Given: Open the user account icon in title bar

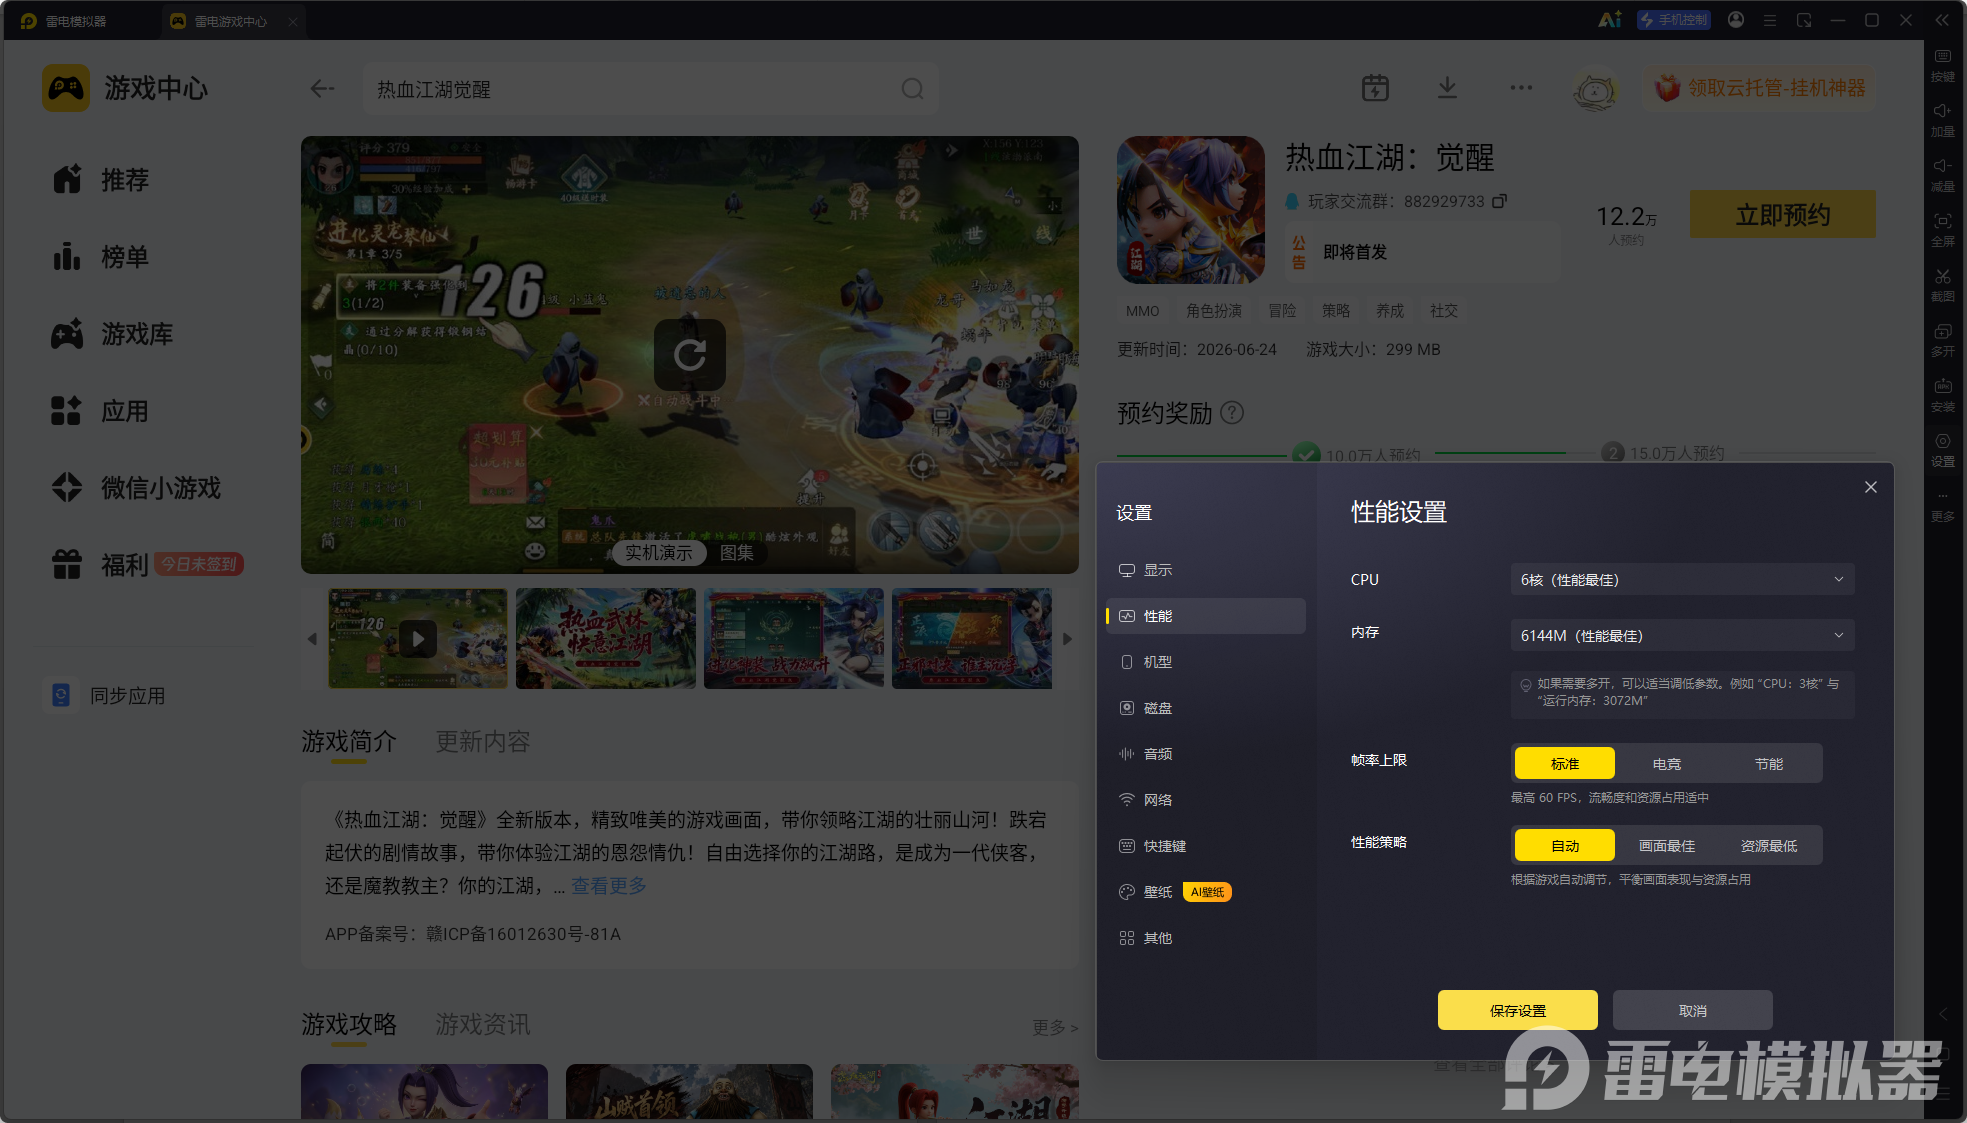Looking at the screenshot, I should [x=1736, y=20].
